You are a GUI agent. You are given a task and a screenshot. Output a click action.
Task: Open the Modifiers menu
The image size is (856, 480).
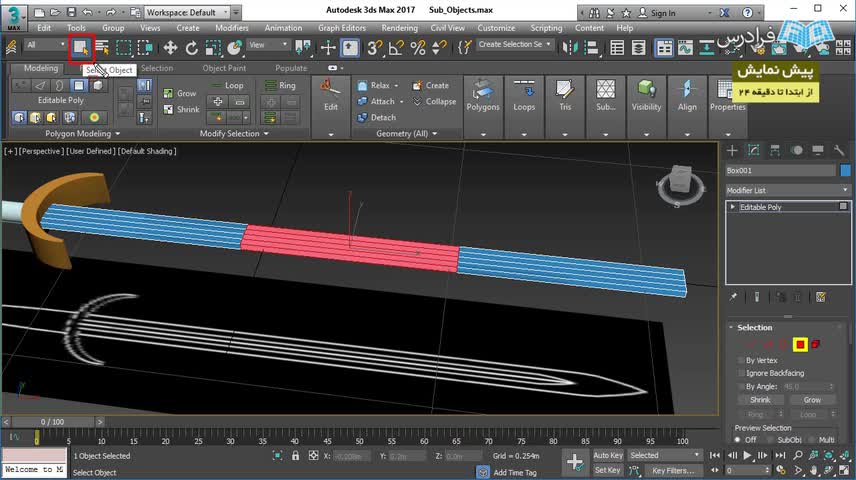point(232,28)
